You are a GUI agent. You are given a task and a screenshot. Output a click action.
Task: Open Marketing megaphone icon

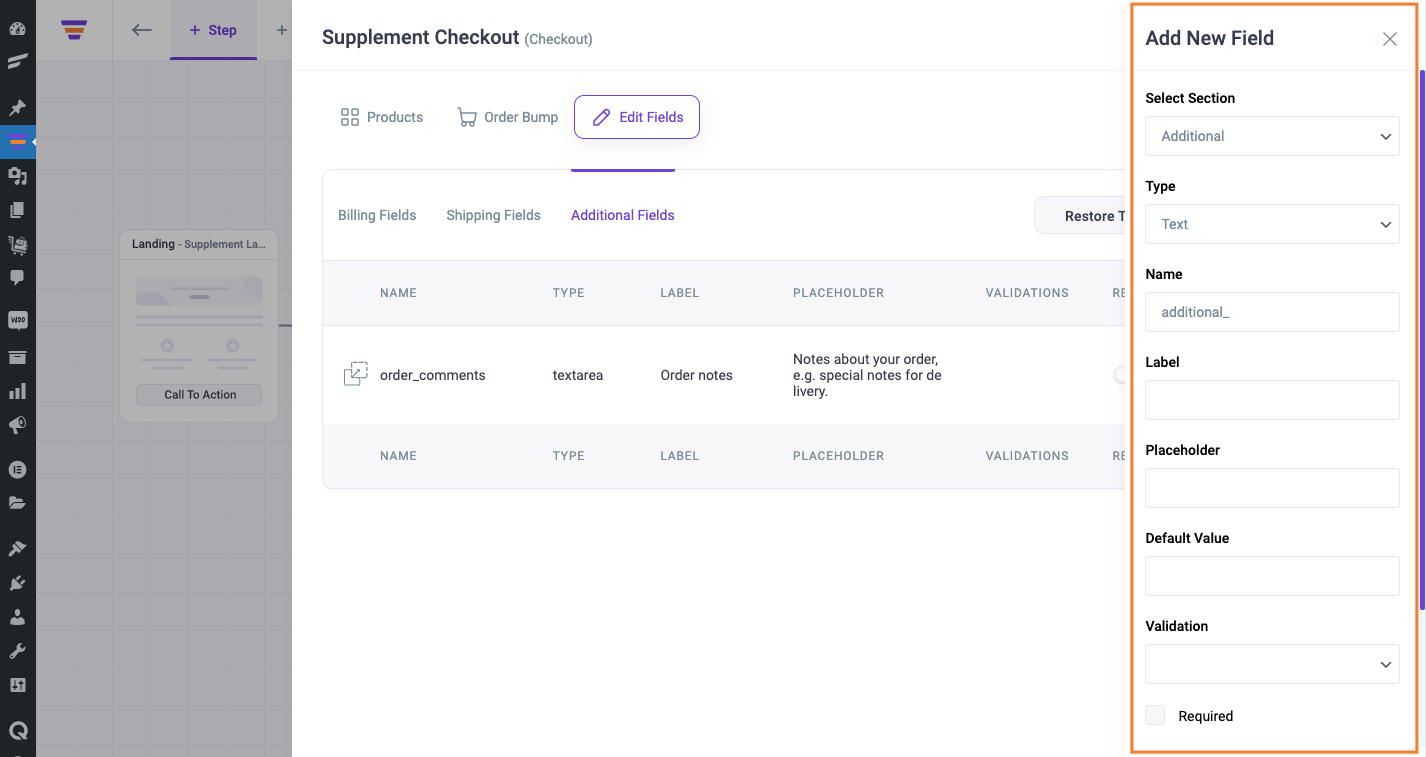(17, 425)
